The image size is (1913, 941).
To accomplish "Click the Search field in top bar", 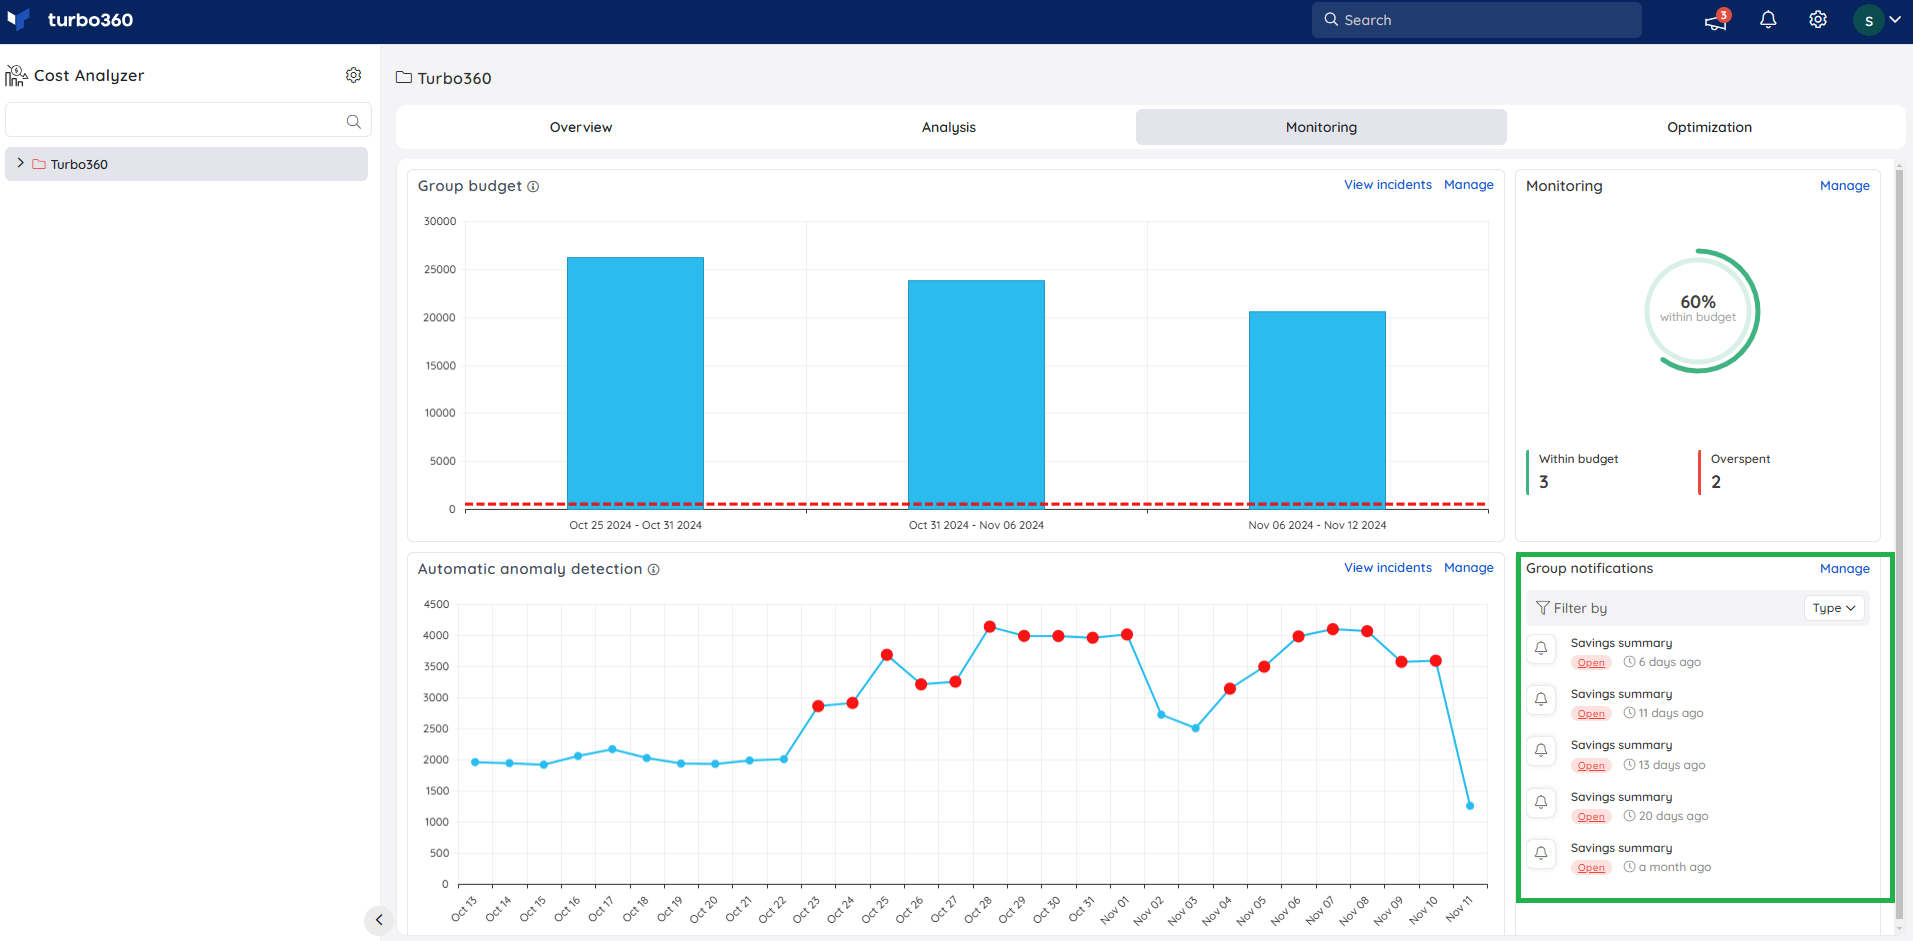I will click(x=1476, y=20).
